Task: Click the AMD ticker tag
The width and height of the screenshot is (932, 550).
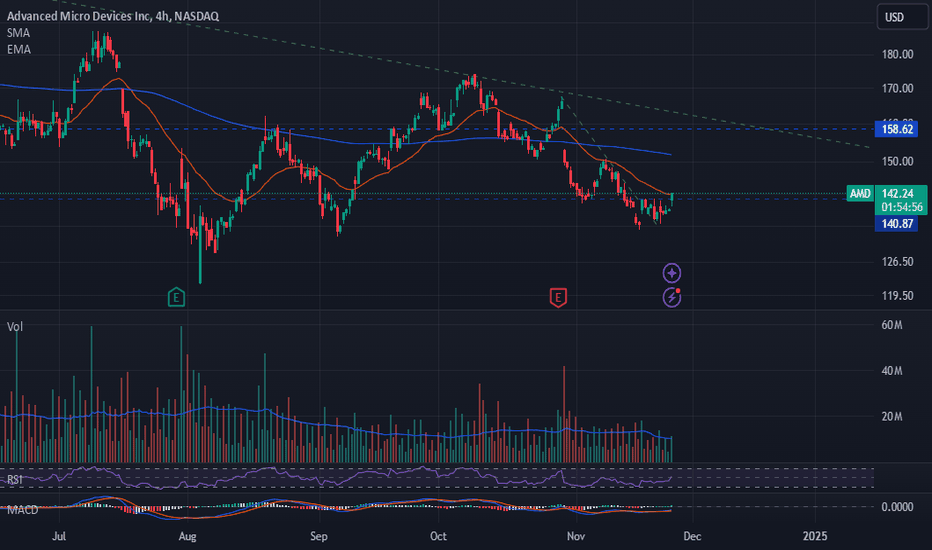Action: pos(859,193)
